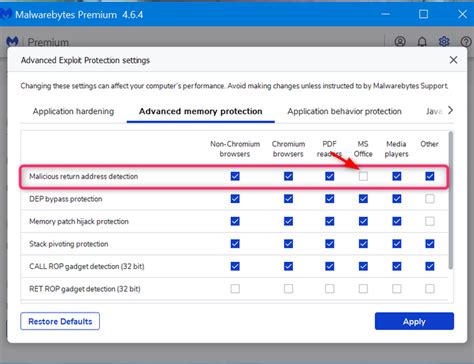The image size is (474, 364).
Task: Click the Non-Chromium browsers column header
Action: click(235, 149)
